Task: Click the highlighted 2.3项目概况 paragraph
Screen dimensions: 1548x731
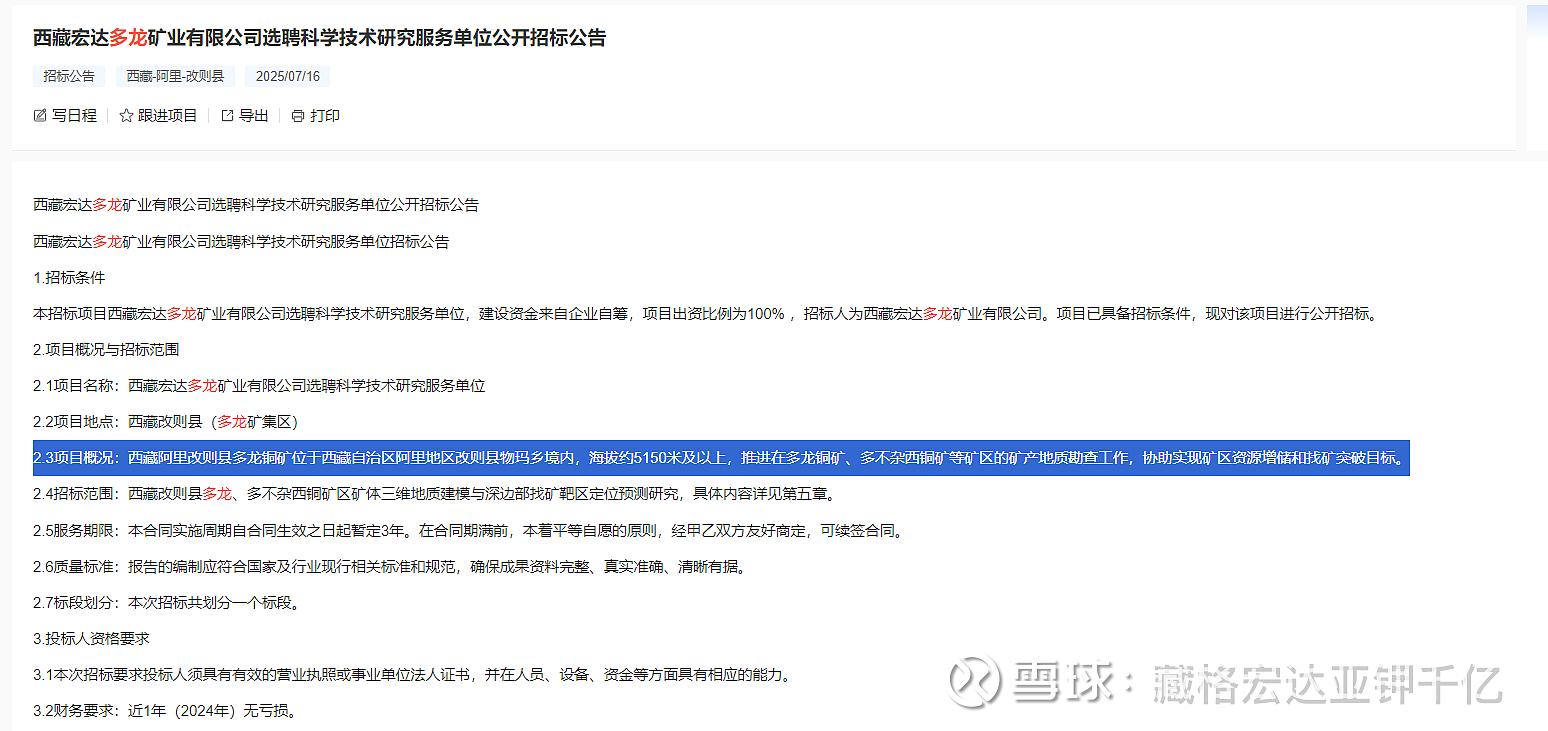Action: point(721,458)
